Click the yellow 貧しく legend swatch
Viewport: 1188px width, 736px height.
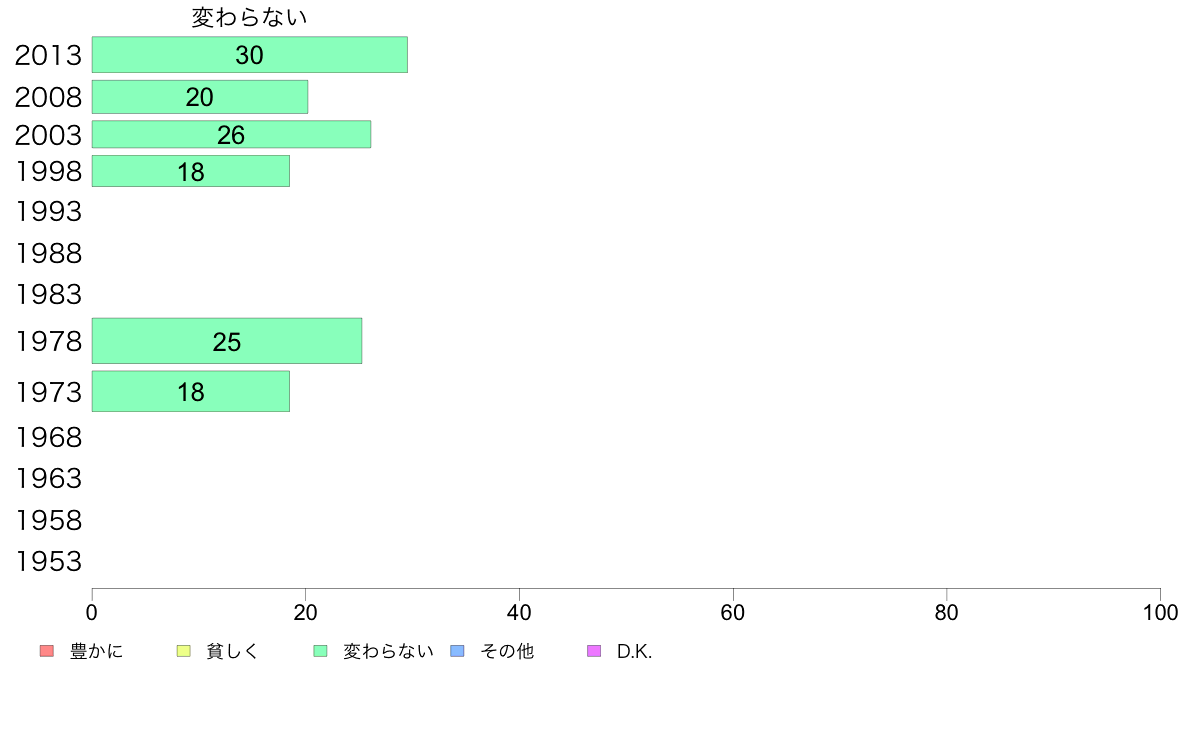click(183, 651)
